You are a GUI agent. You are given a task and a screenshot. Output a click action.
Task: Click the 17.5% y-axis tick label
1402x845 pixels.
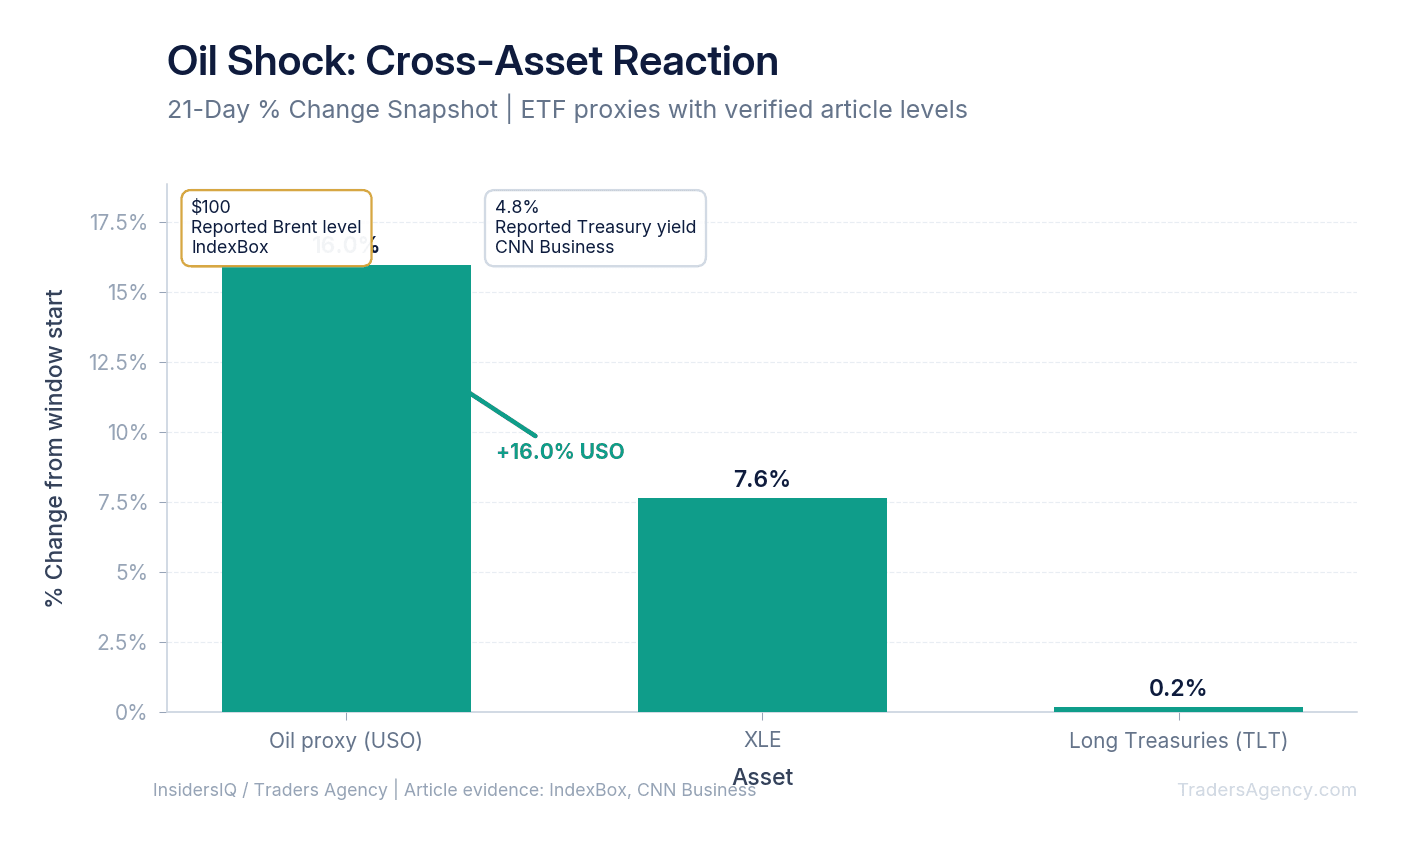(x=118, y=223)
